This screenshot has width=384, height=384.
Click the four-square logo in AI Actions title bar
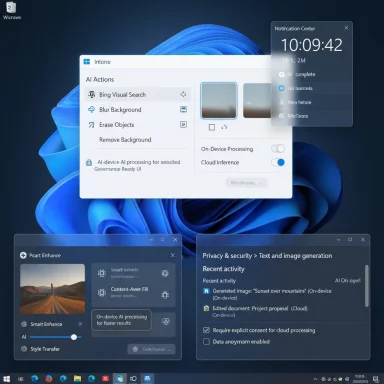coord(87,62)
